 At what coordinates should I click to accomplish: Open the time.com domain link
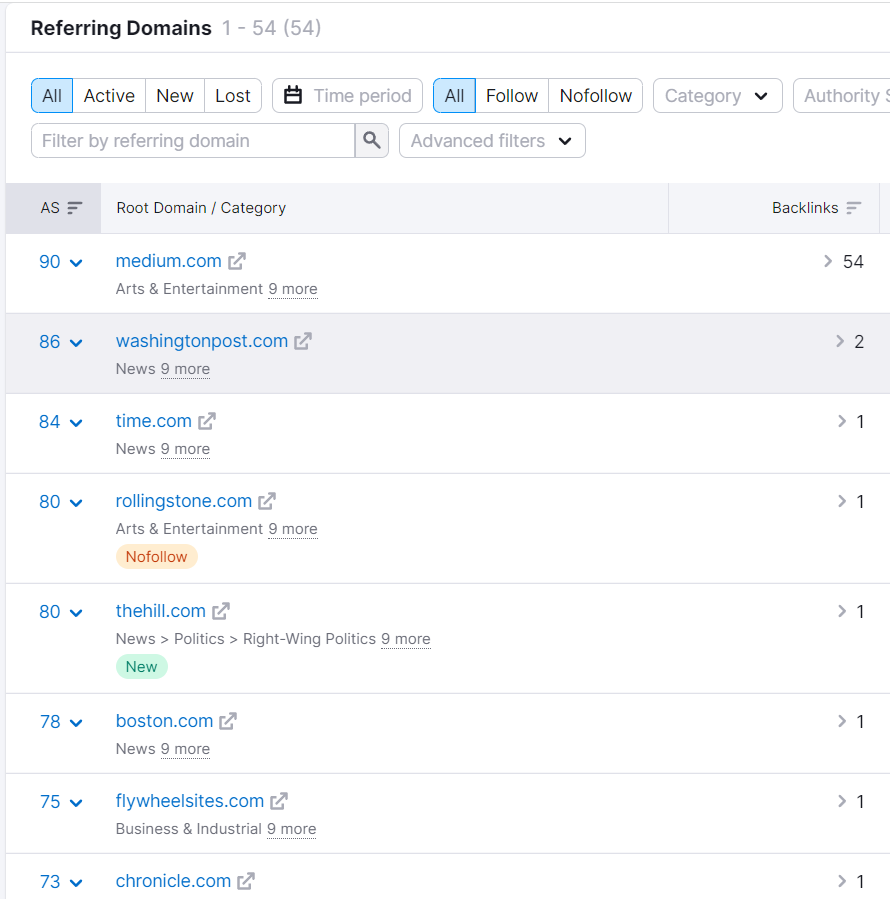coord(154,421)
